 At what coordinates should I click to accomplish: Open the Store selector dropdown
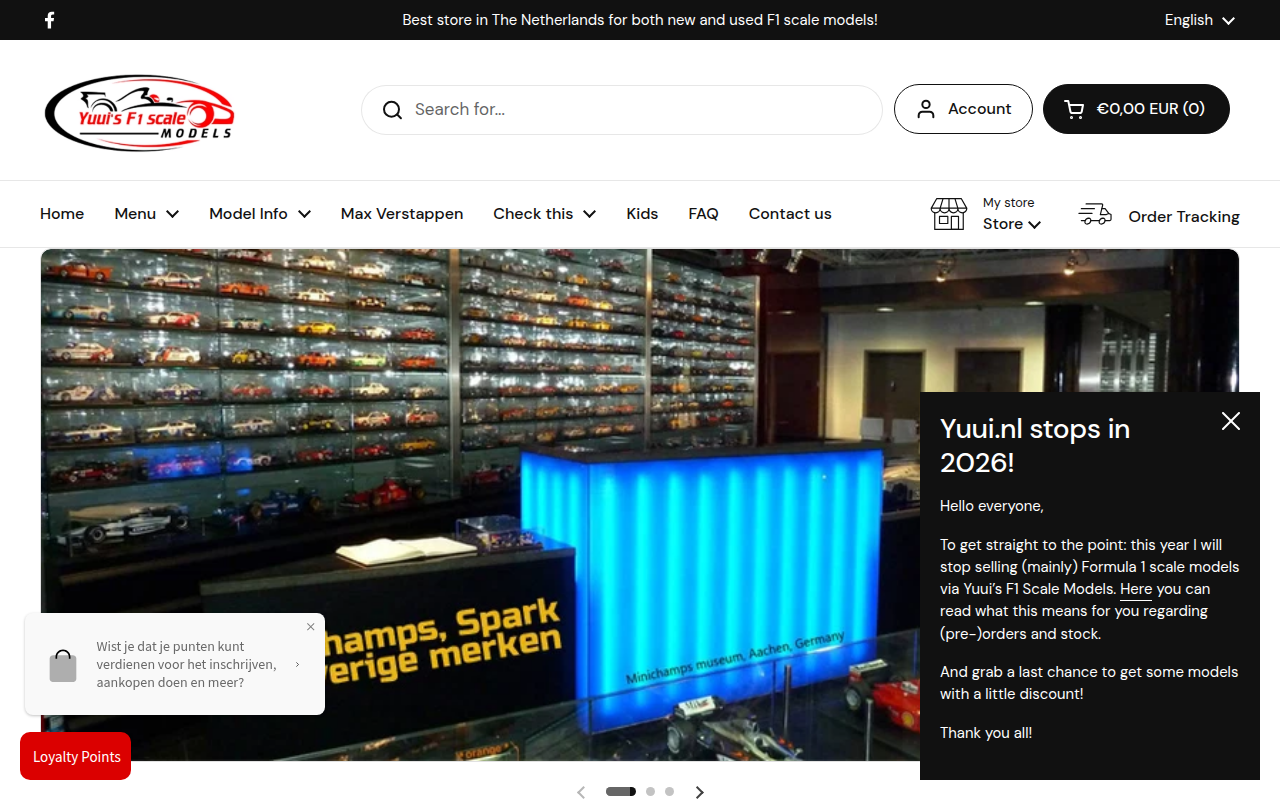[x=1012, y=224]
